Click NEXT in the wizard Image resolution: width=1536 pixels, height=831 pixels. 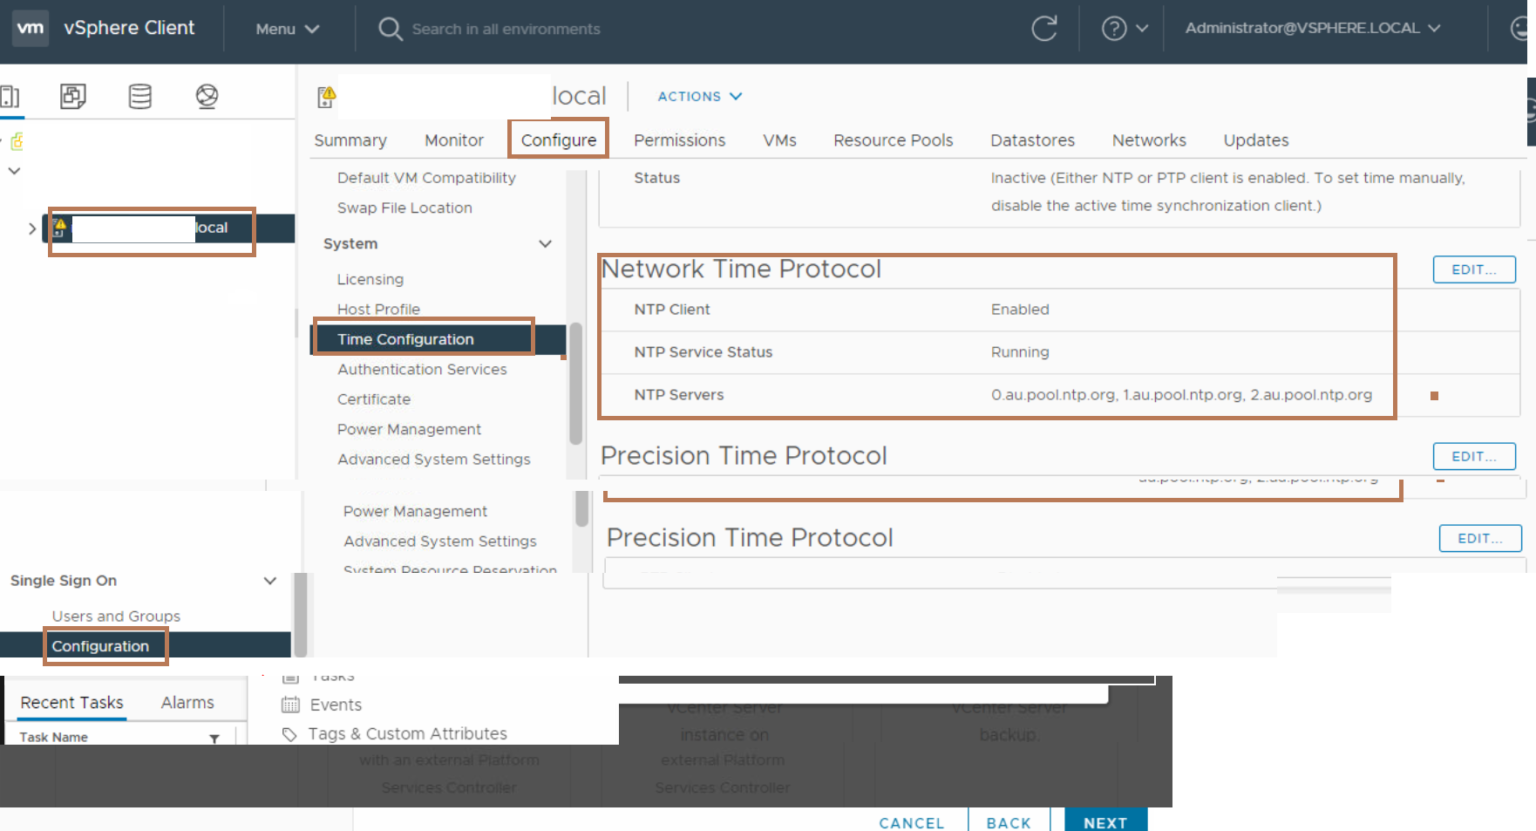click(x=1104, y=821)
